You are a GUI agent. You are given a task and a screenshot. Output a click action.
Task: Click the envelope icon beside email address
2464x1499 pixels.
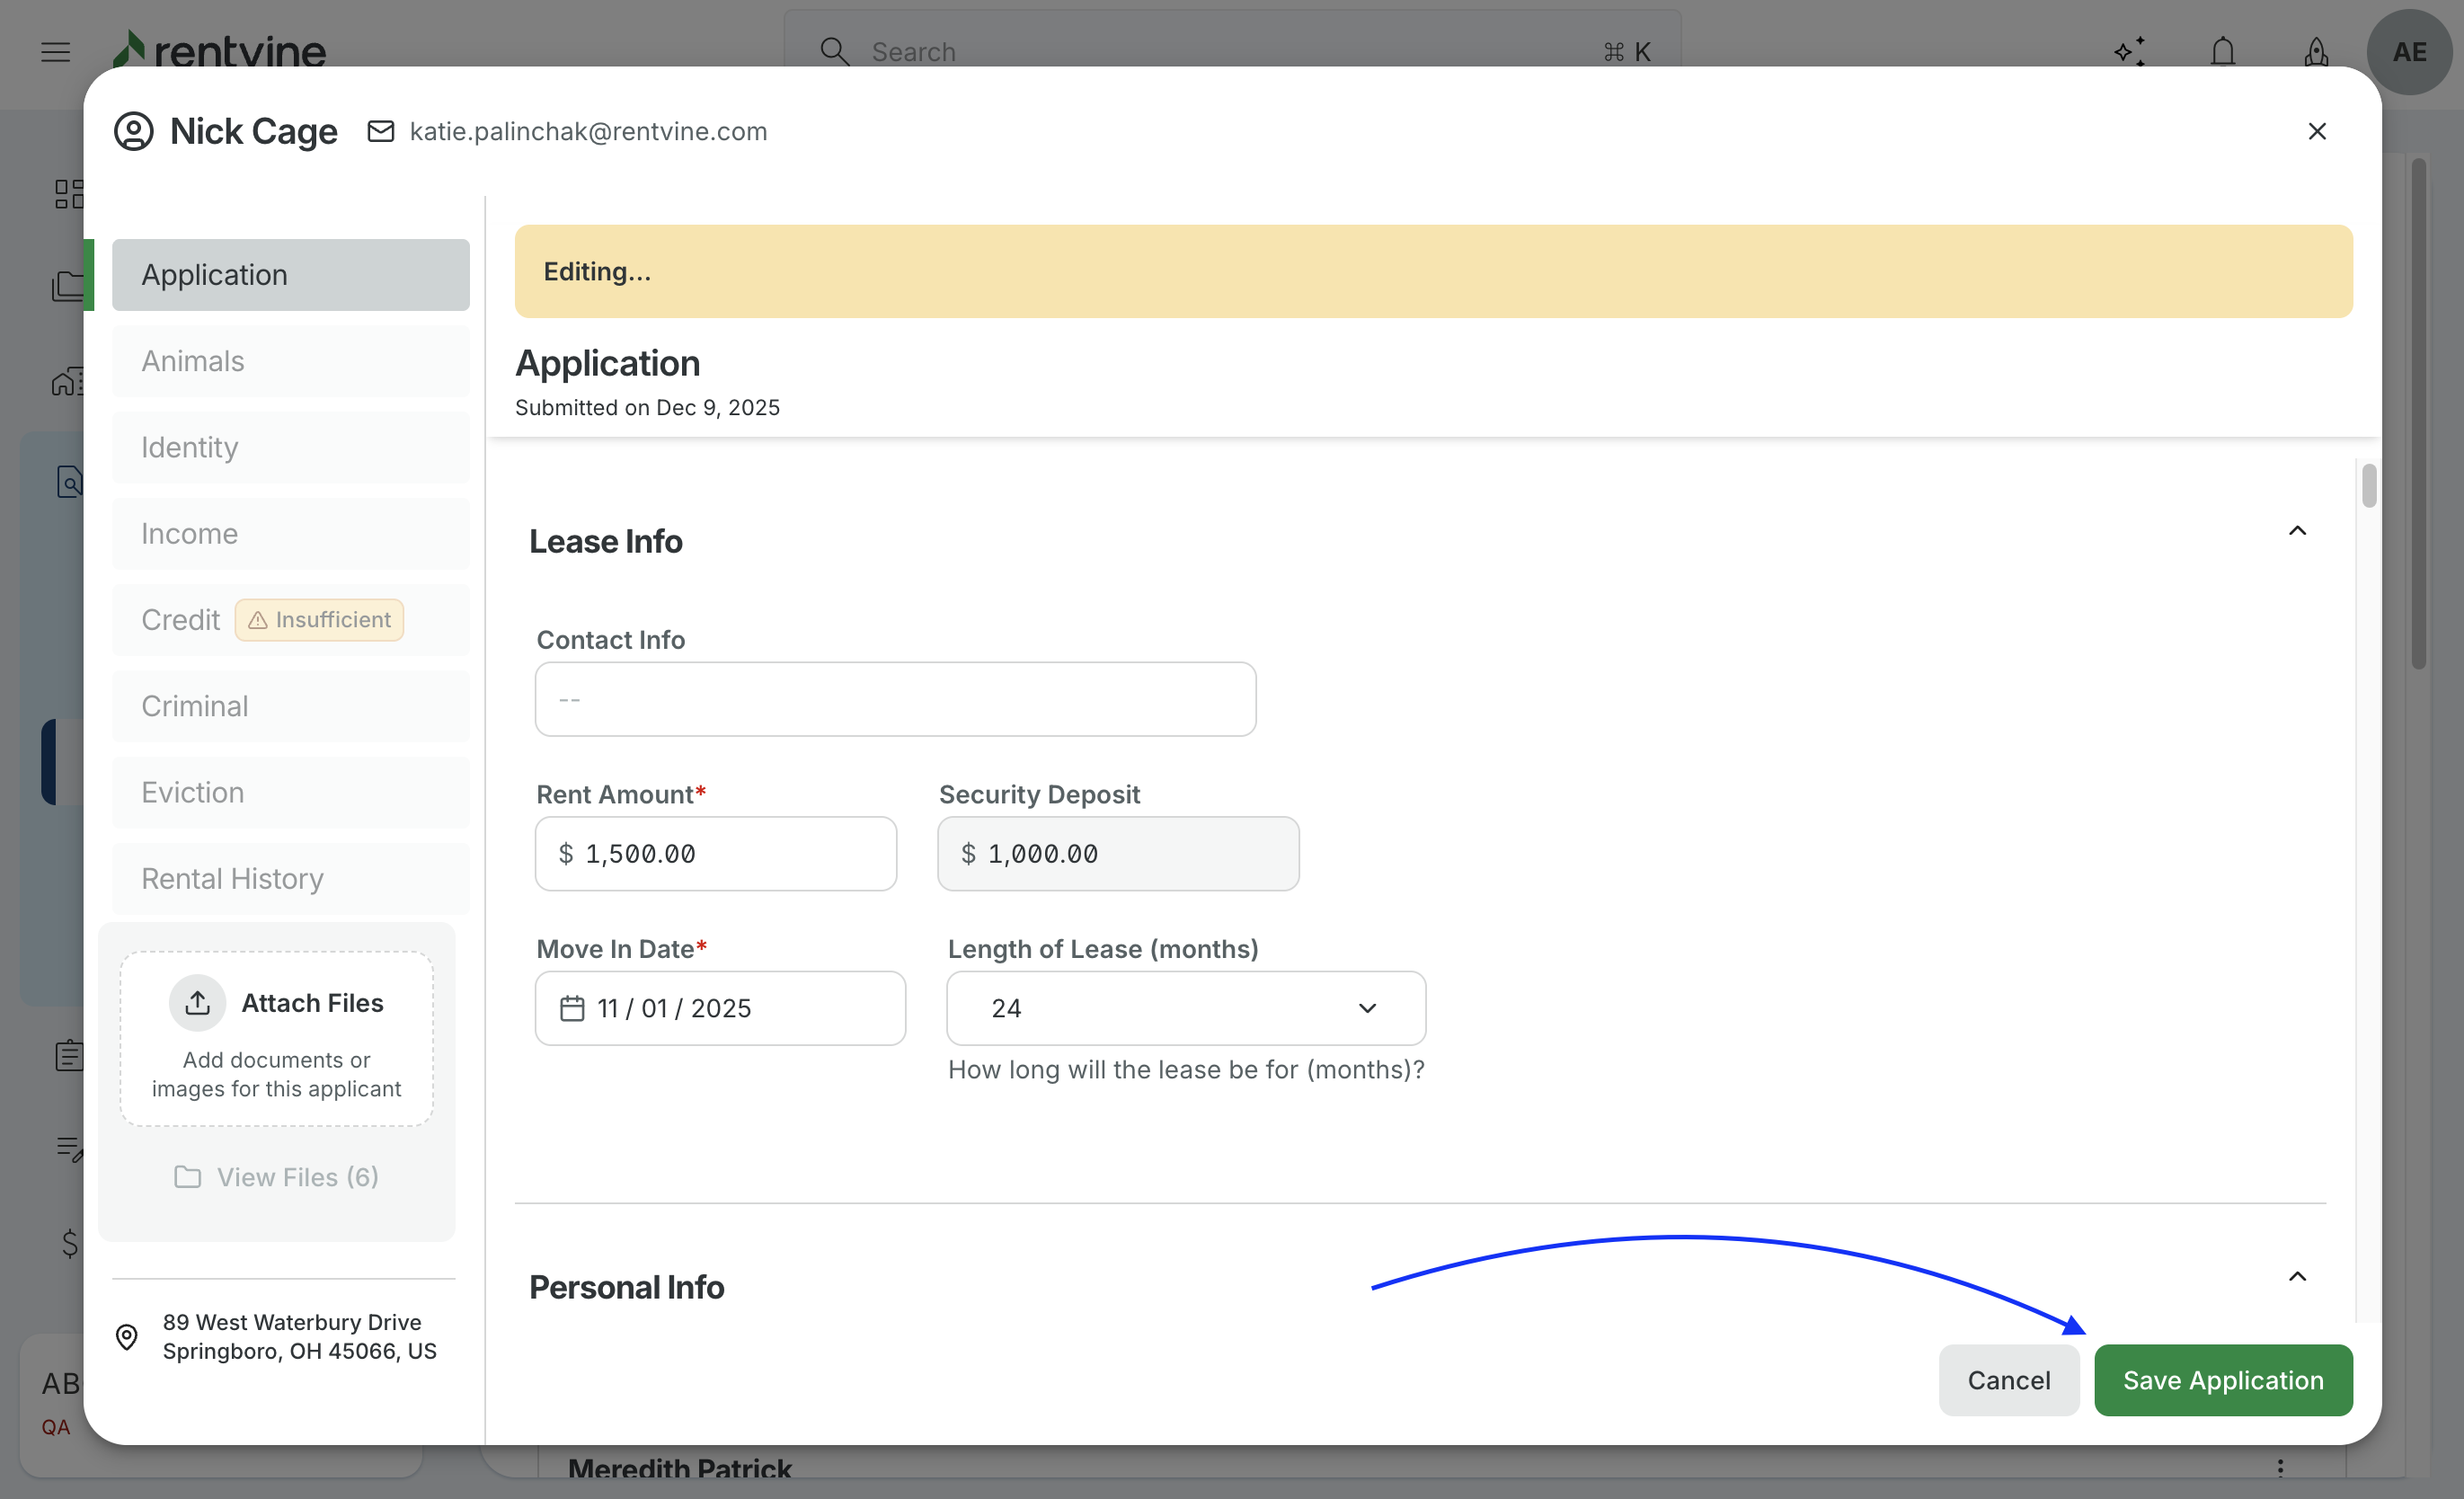point(381,131)
